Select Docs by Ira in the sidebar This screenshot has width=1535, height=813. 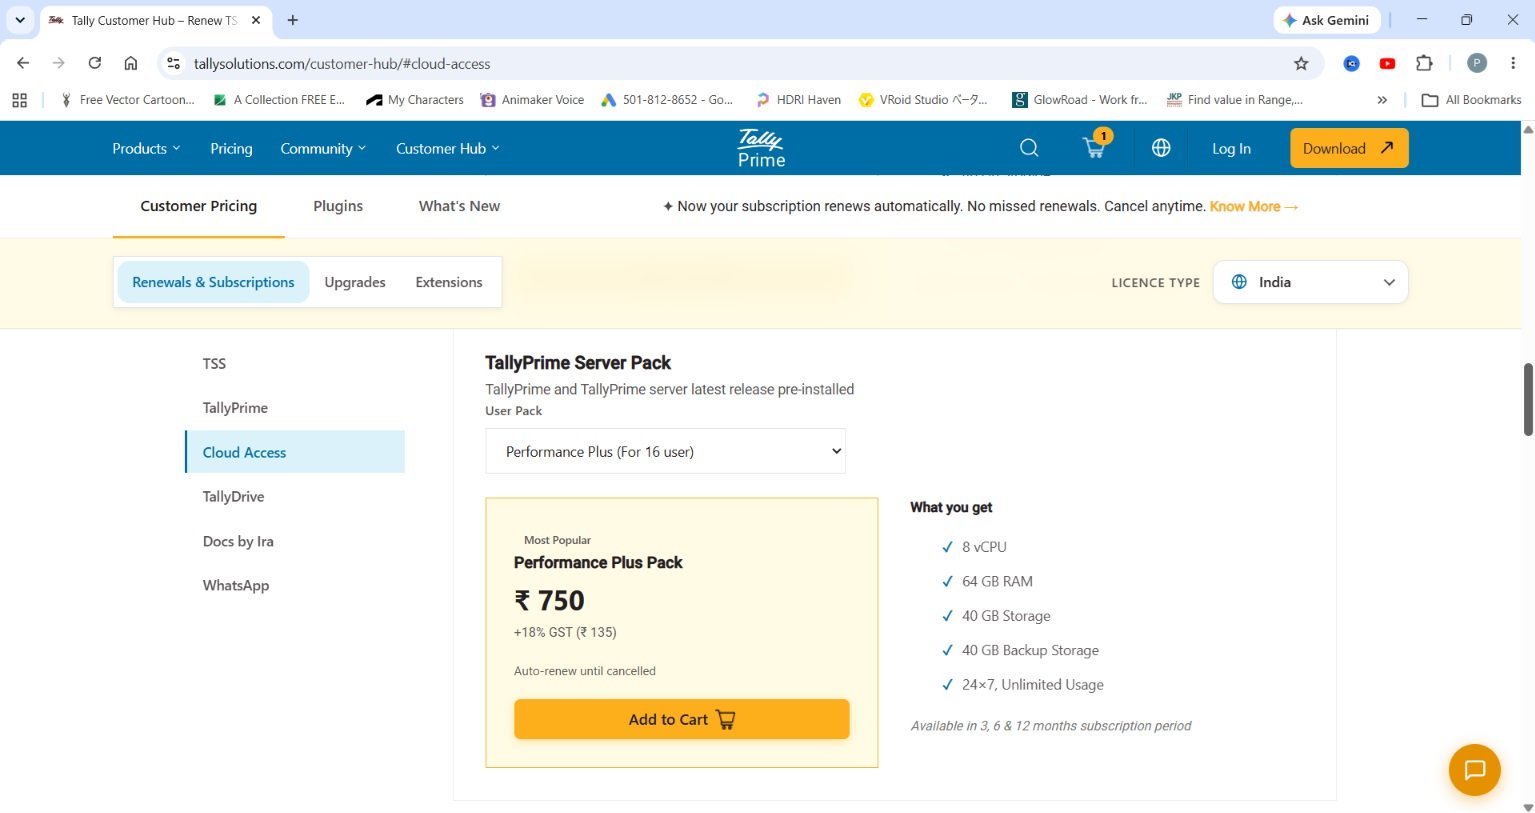click(238, 541)
